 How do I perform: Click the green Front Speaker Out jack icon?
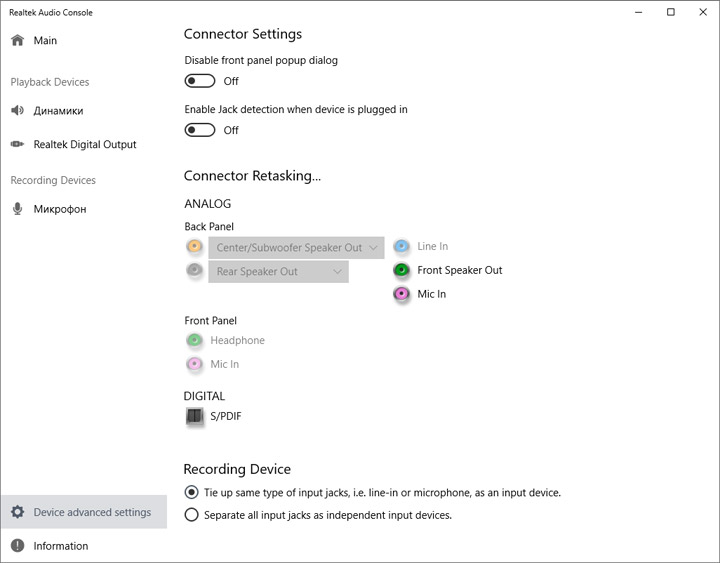coord(401,270)
